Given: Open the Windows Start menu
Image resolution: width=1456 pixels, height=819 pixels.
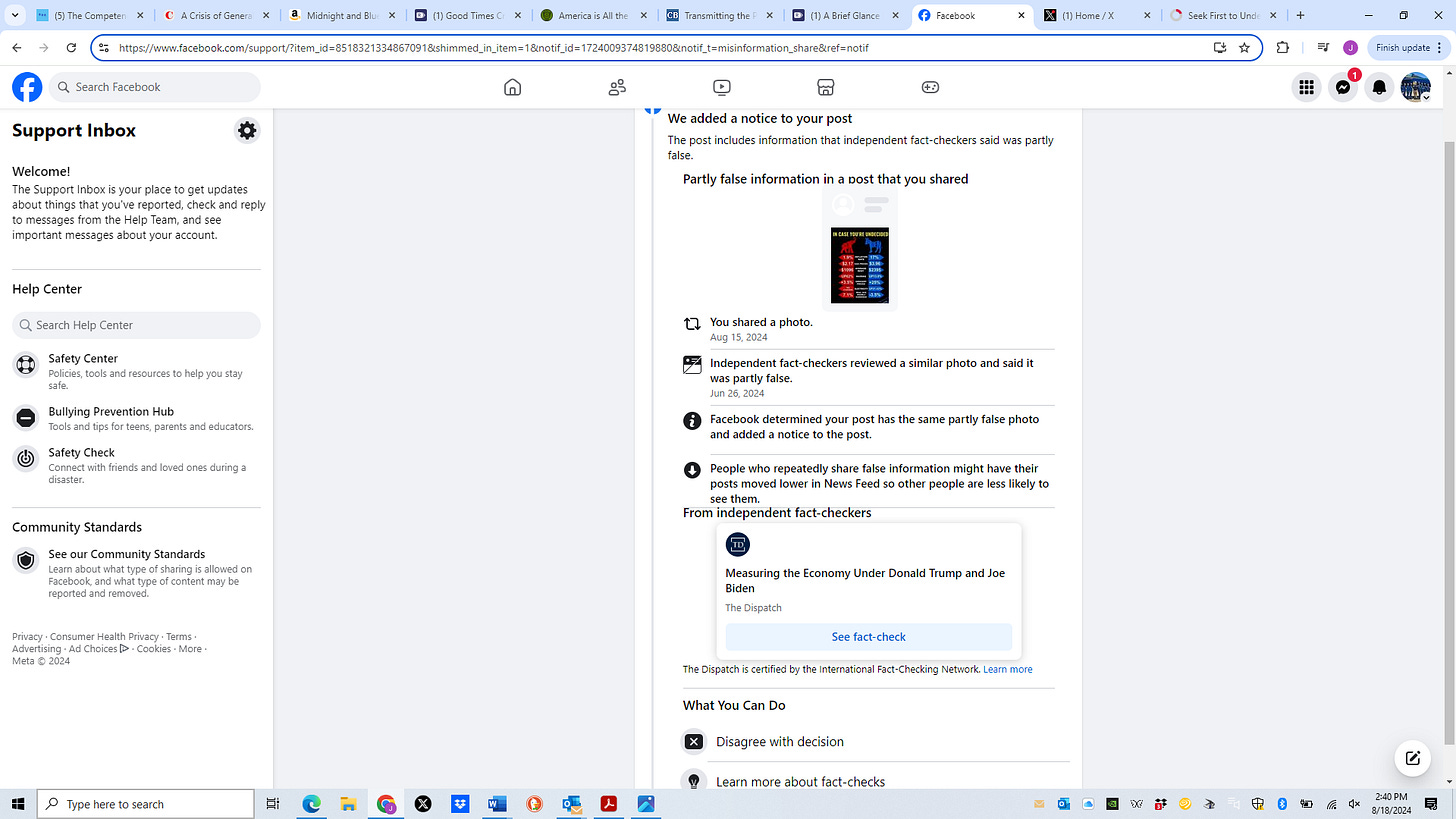Looking at the screenshot, I should pos(17,804).
